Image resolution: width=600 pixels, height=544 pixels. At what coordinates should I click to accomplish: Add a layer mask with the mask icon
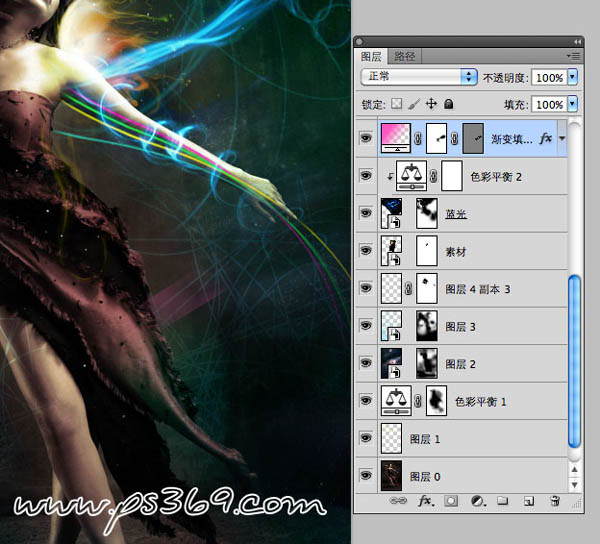pos(450,499)
